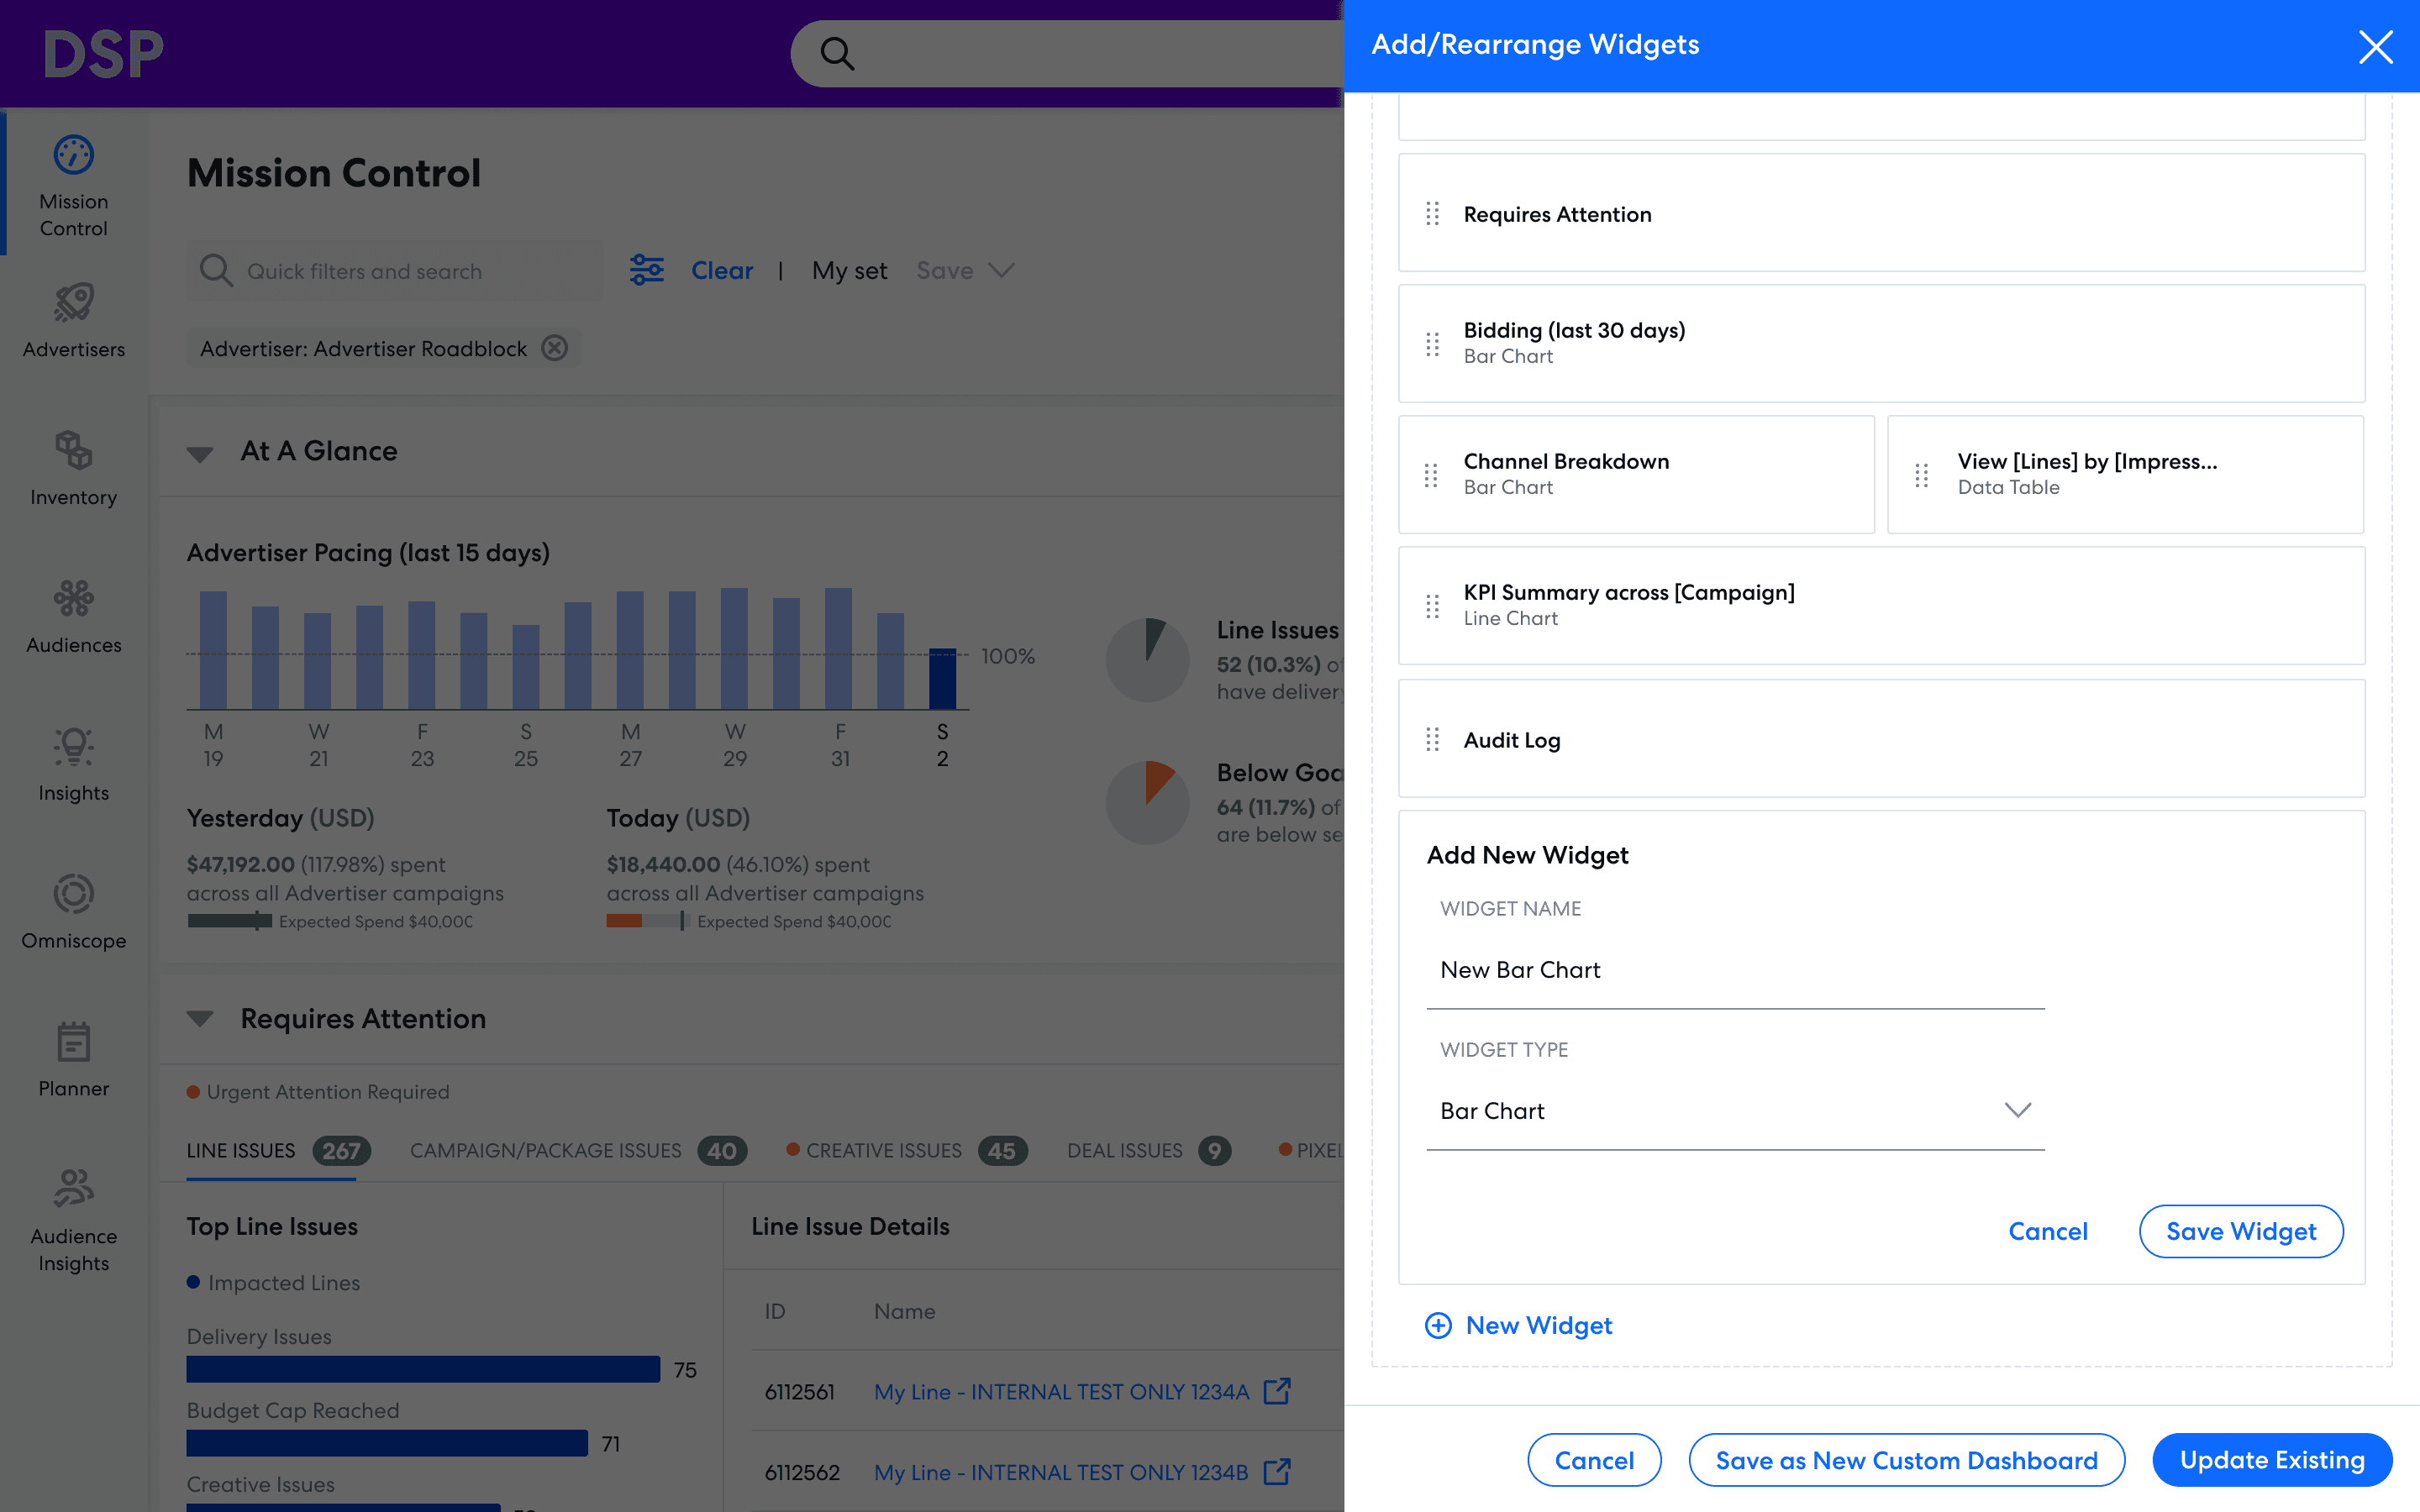Grab the drag handle on the KPI Summary widget
The height and width of the screenshot is (1512, 2420).
pos(1432,606)
